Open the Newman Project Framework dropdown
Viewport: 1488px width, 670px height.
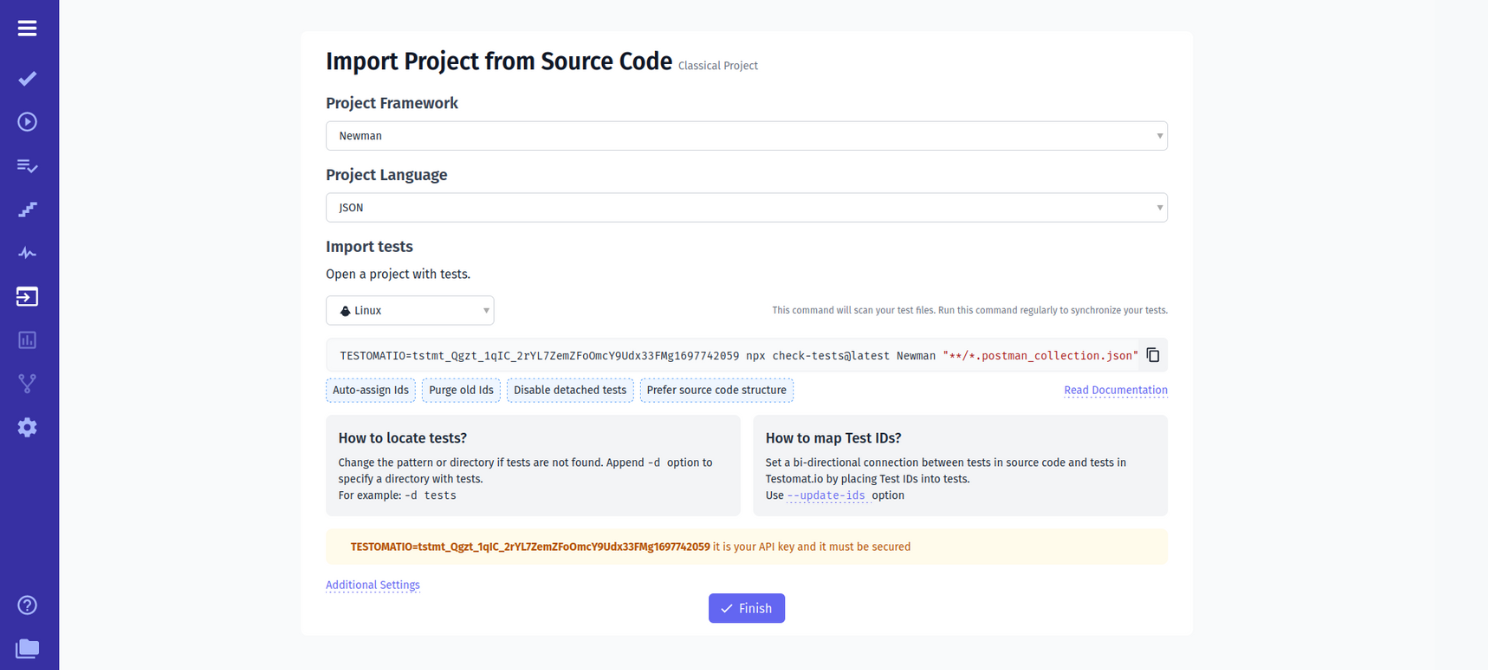(746, 135)
